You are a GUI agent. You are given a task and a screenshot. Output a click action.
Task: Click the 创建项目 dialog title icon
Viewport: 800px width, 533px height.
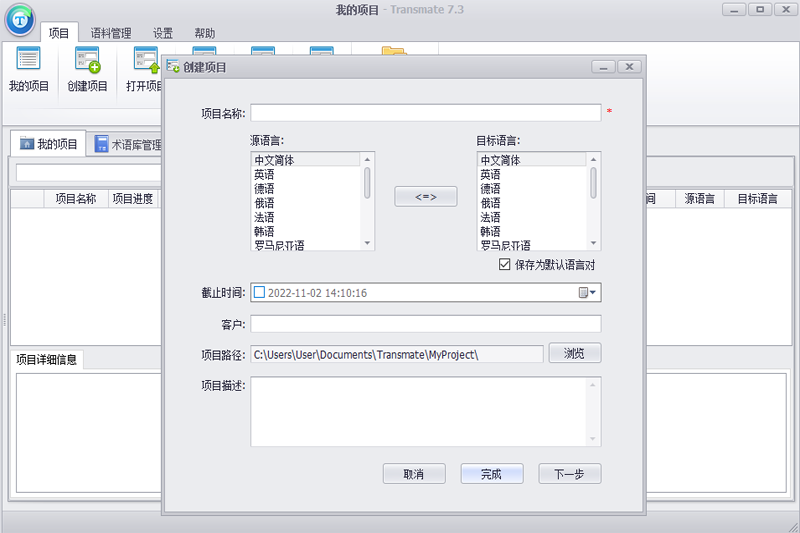173,67
